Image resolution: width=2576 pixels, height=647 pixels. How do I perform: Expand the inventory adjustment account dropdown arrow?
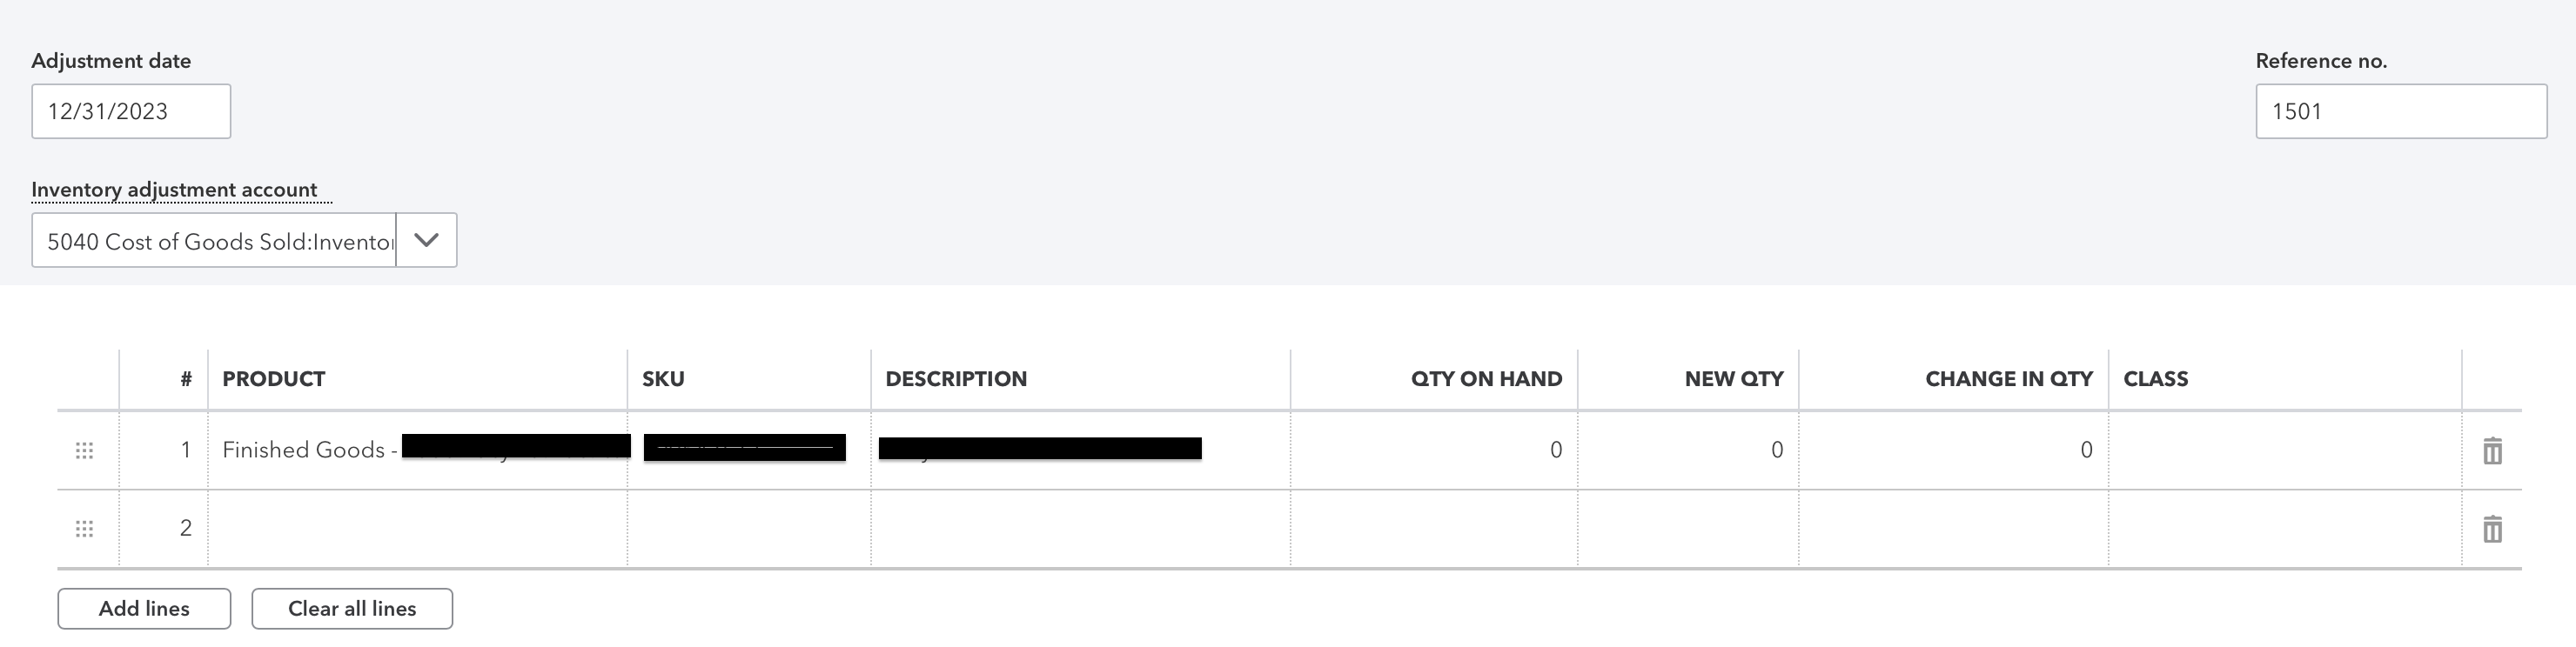click(x=426, y=240)
